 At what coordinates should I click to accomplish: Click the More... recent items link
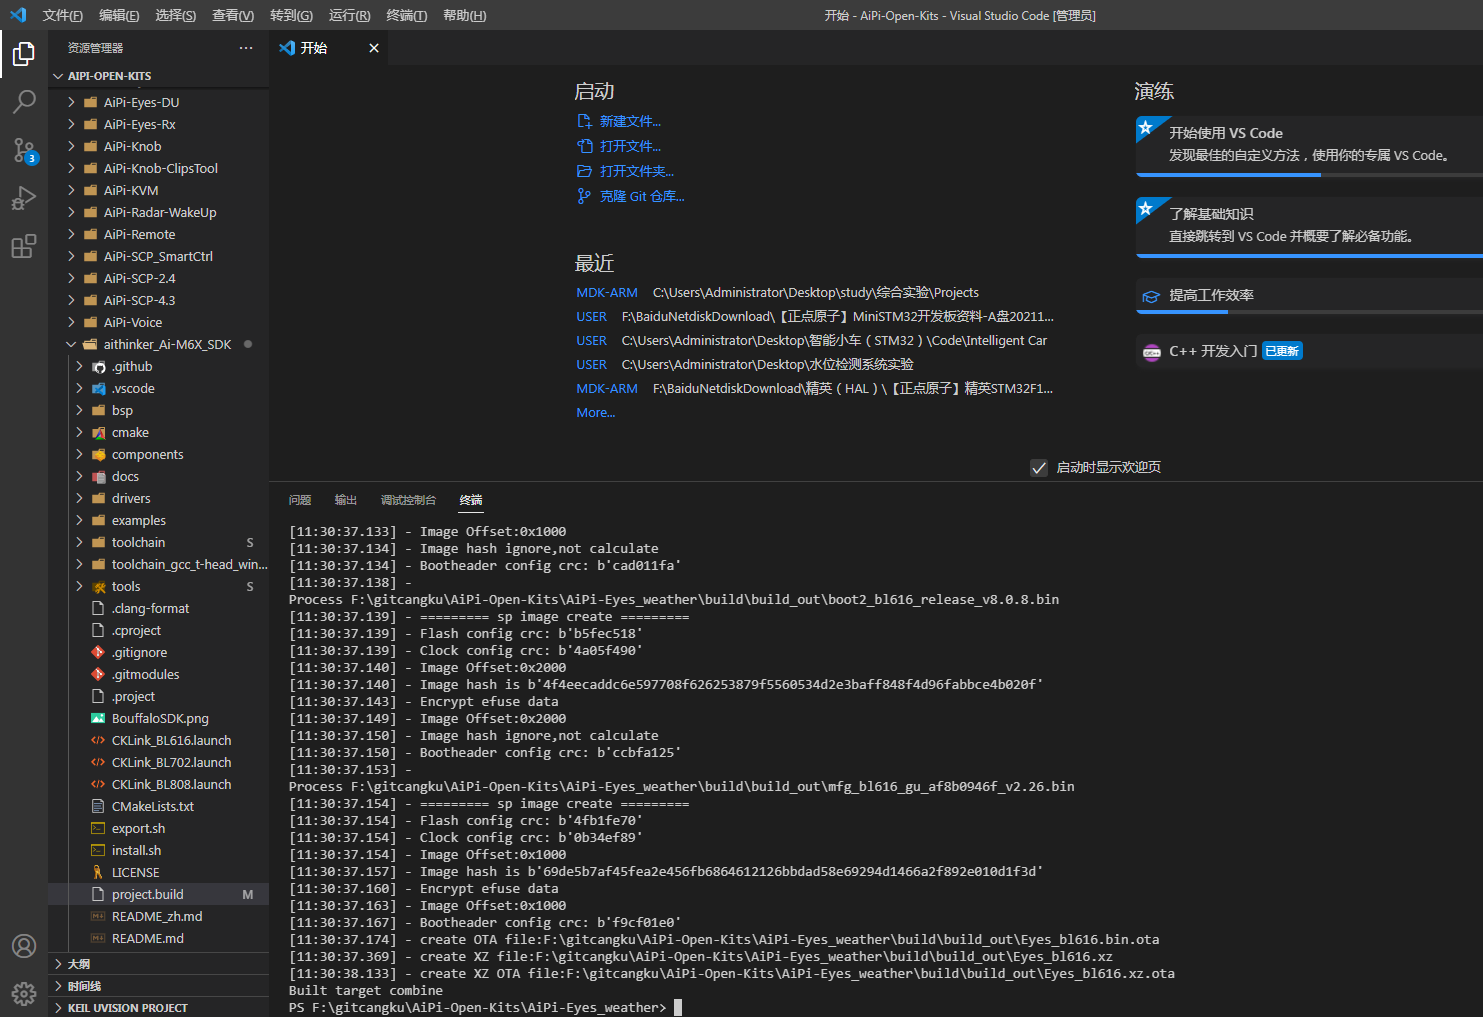pyautogui.click(x=596, y=412)
